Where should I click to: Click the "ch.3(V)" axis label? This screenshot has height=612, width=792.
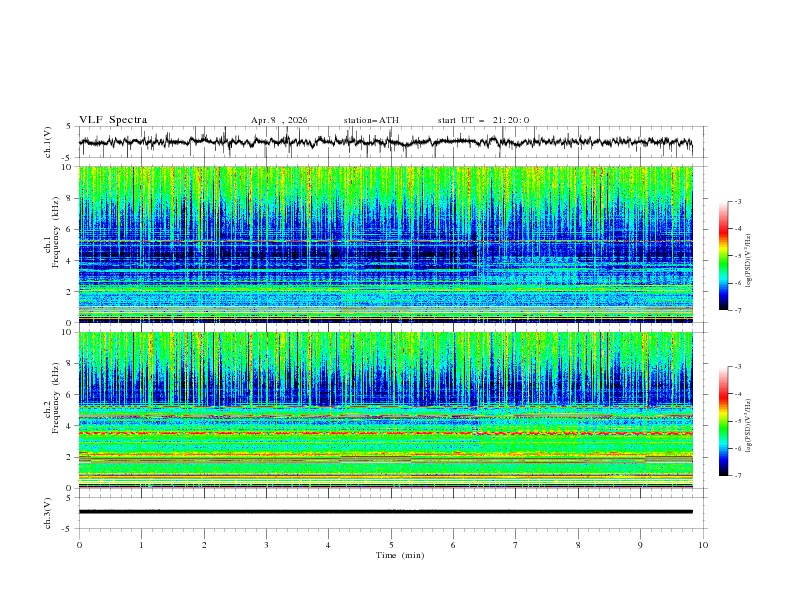[x=48, y=513]
